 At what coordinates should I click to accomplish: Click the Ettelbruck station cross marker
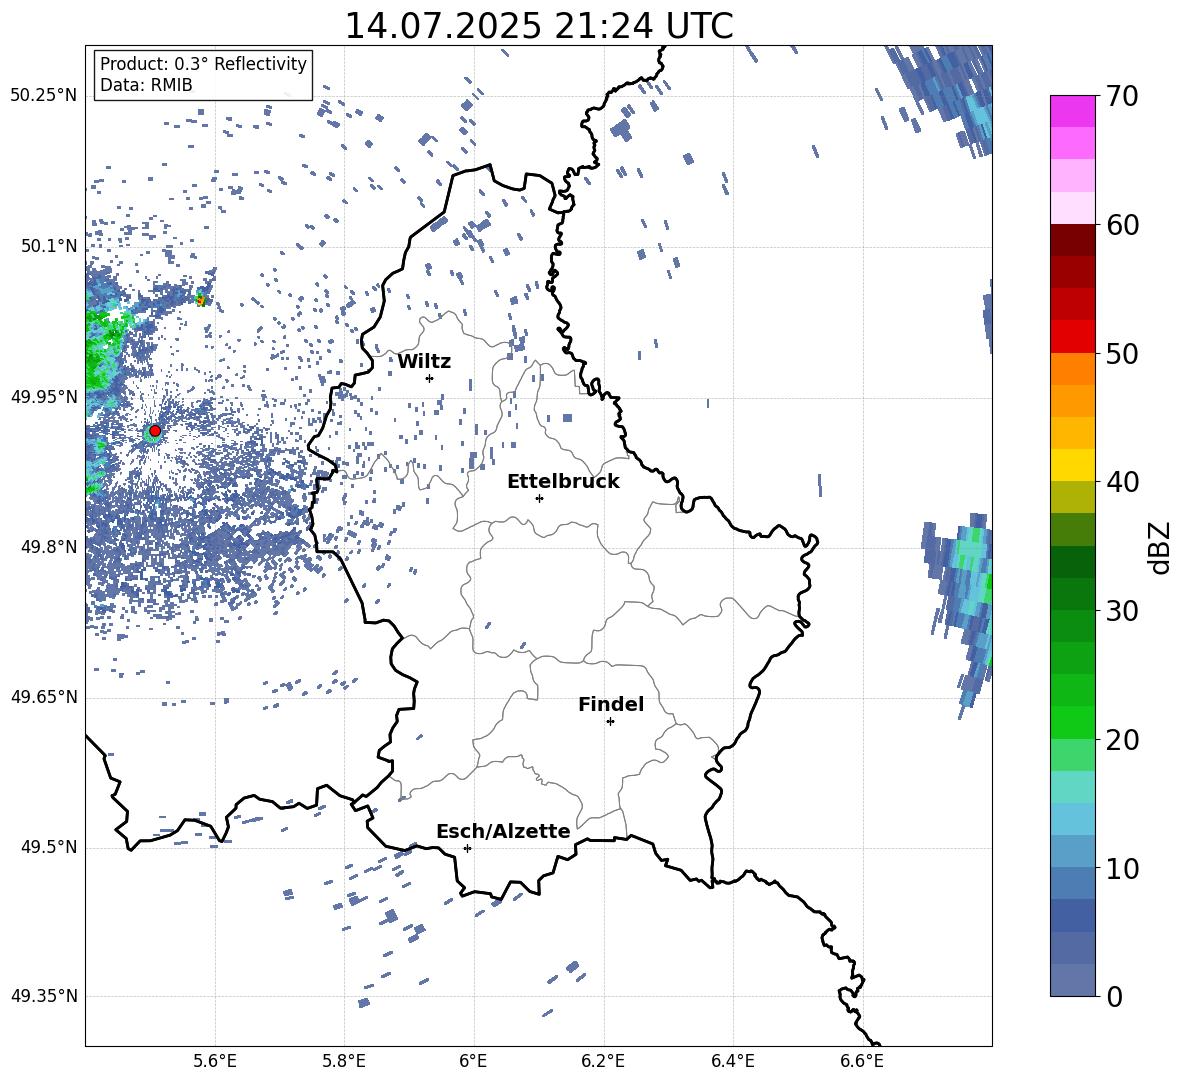(539, 498)
